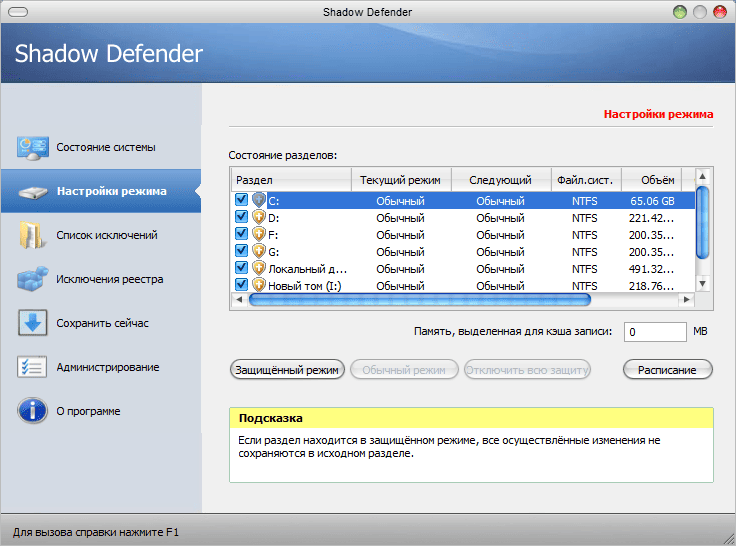Viewport: 736px width, 546px height.
Task: Click the Защищённый режим button
Action: (287, 369)
